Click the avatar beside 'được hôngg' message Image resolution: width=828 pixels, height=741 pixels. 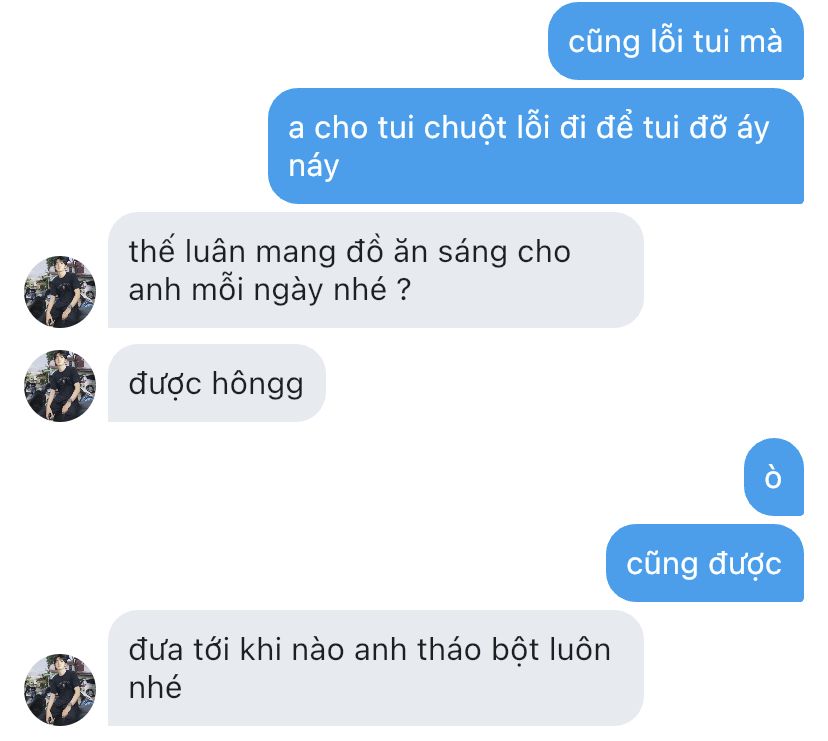point(60,386)
